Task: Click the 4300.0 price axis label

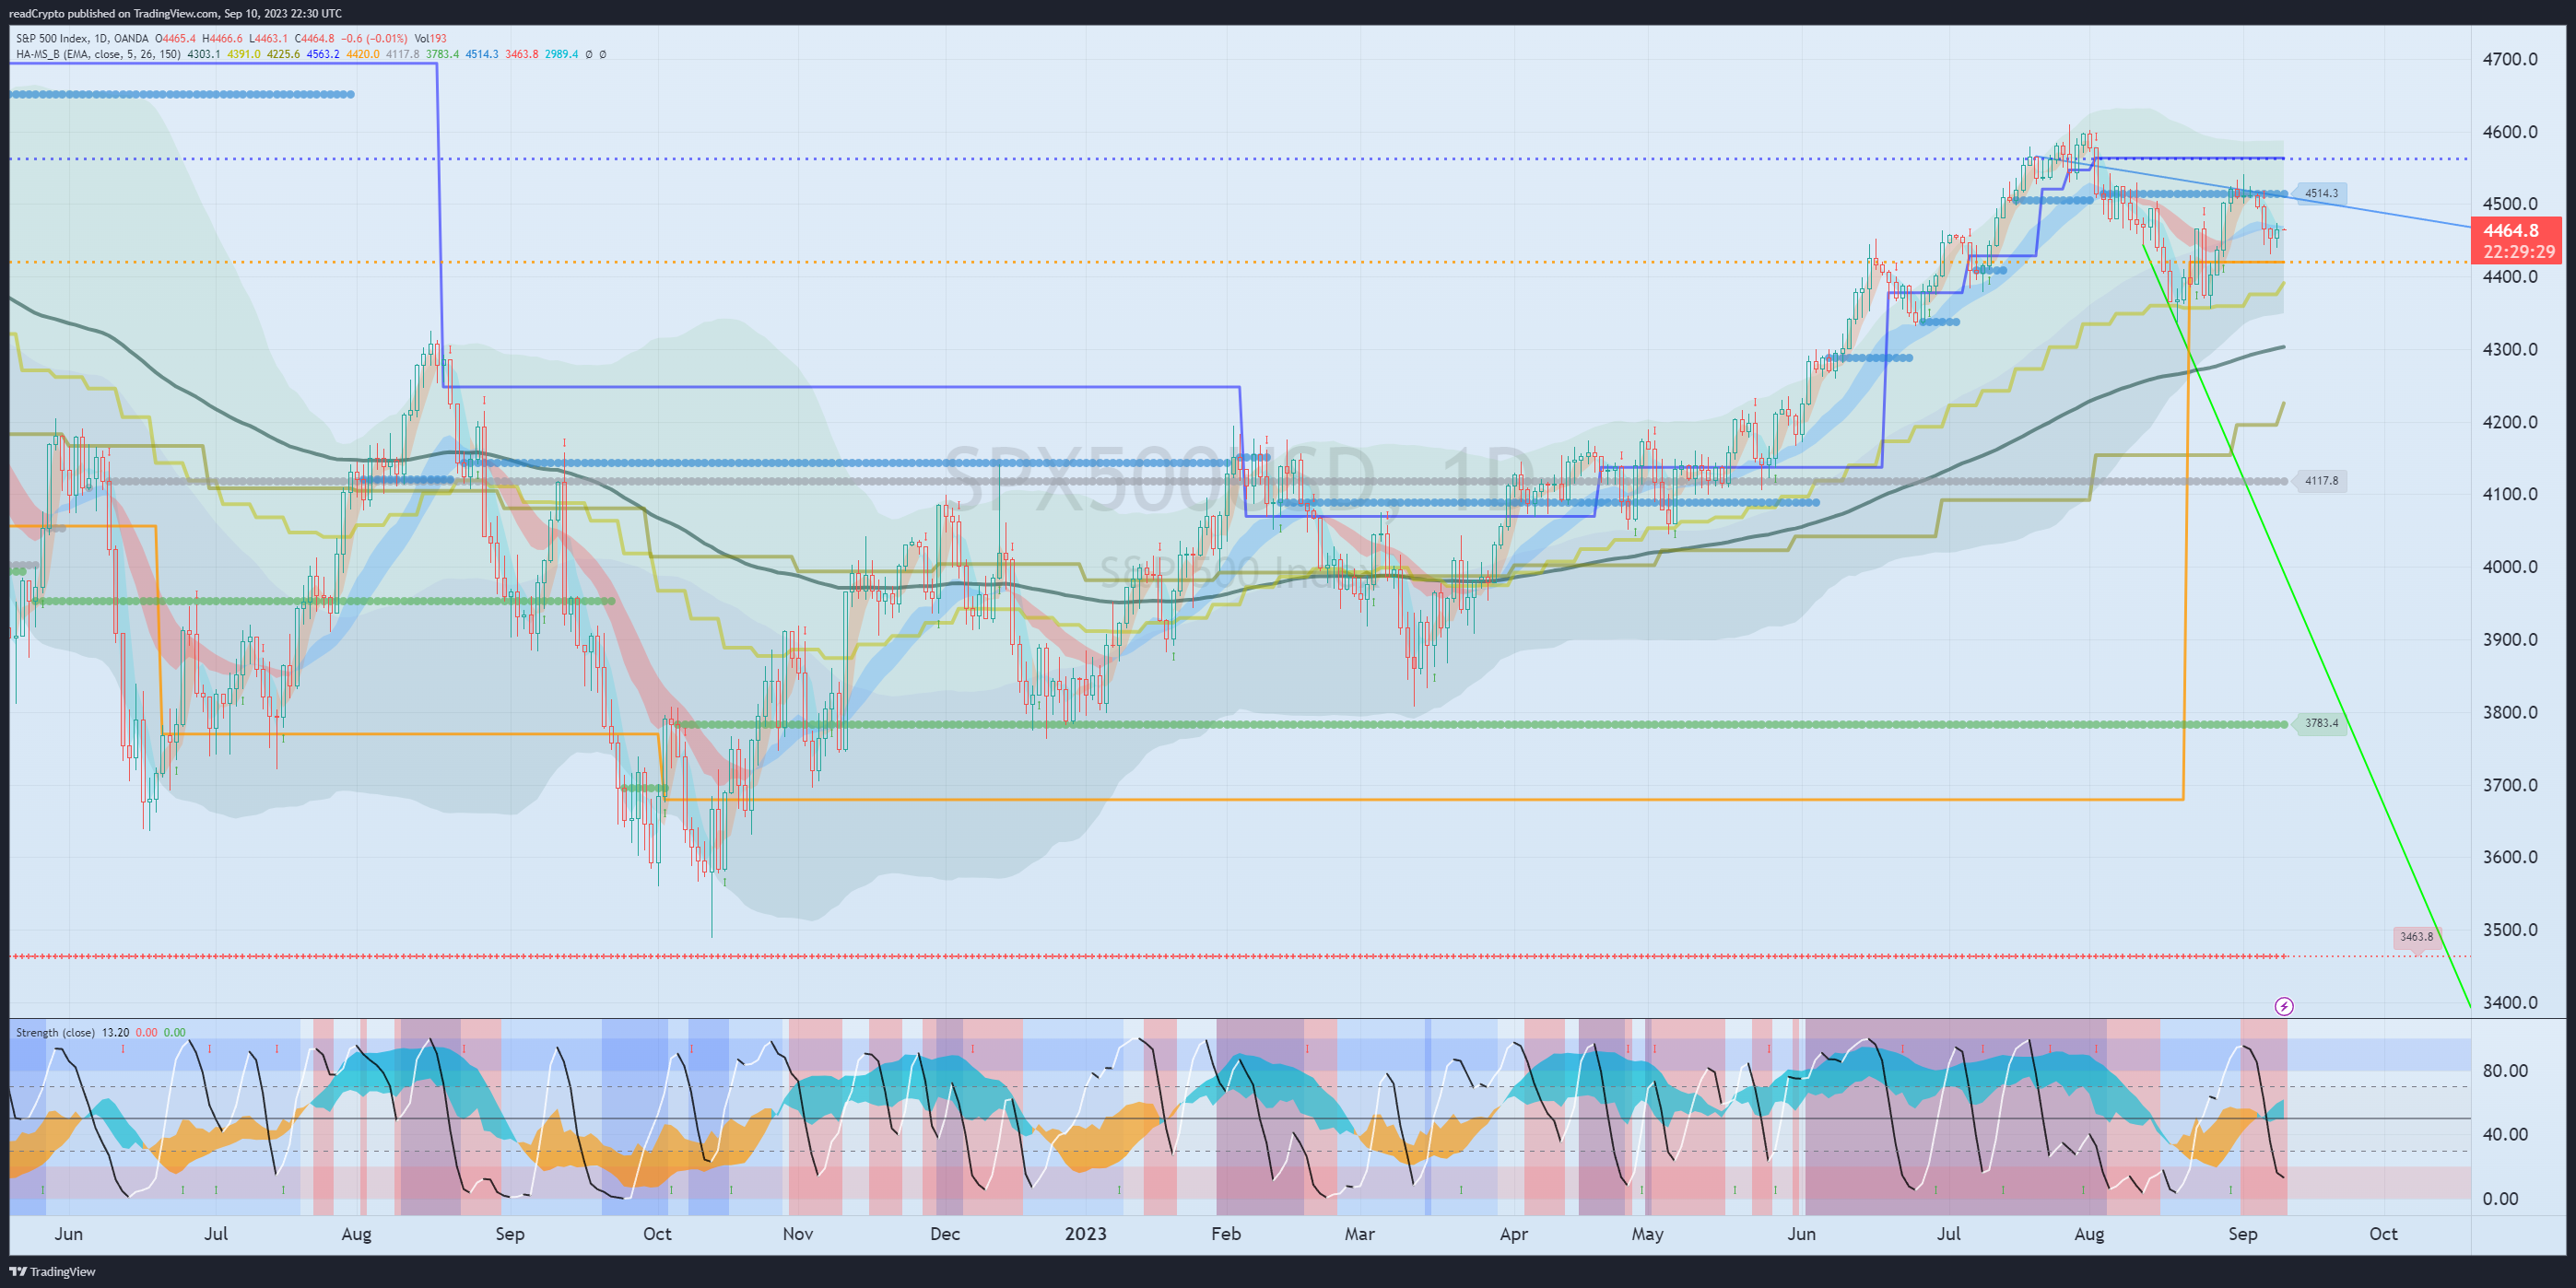Action: tap(2510, 349)
